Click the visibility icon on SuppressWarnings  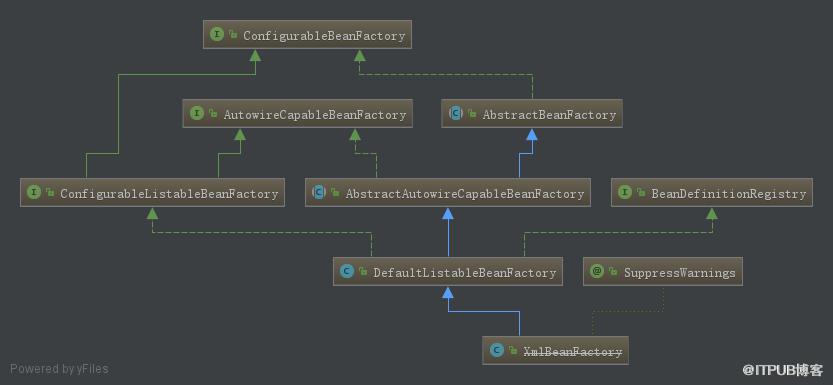pos(613,272)
